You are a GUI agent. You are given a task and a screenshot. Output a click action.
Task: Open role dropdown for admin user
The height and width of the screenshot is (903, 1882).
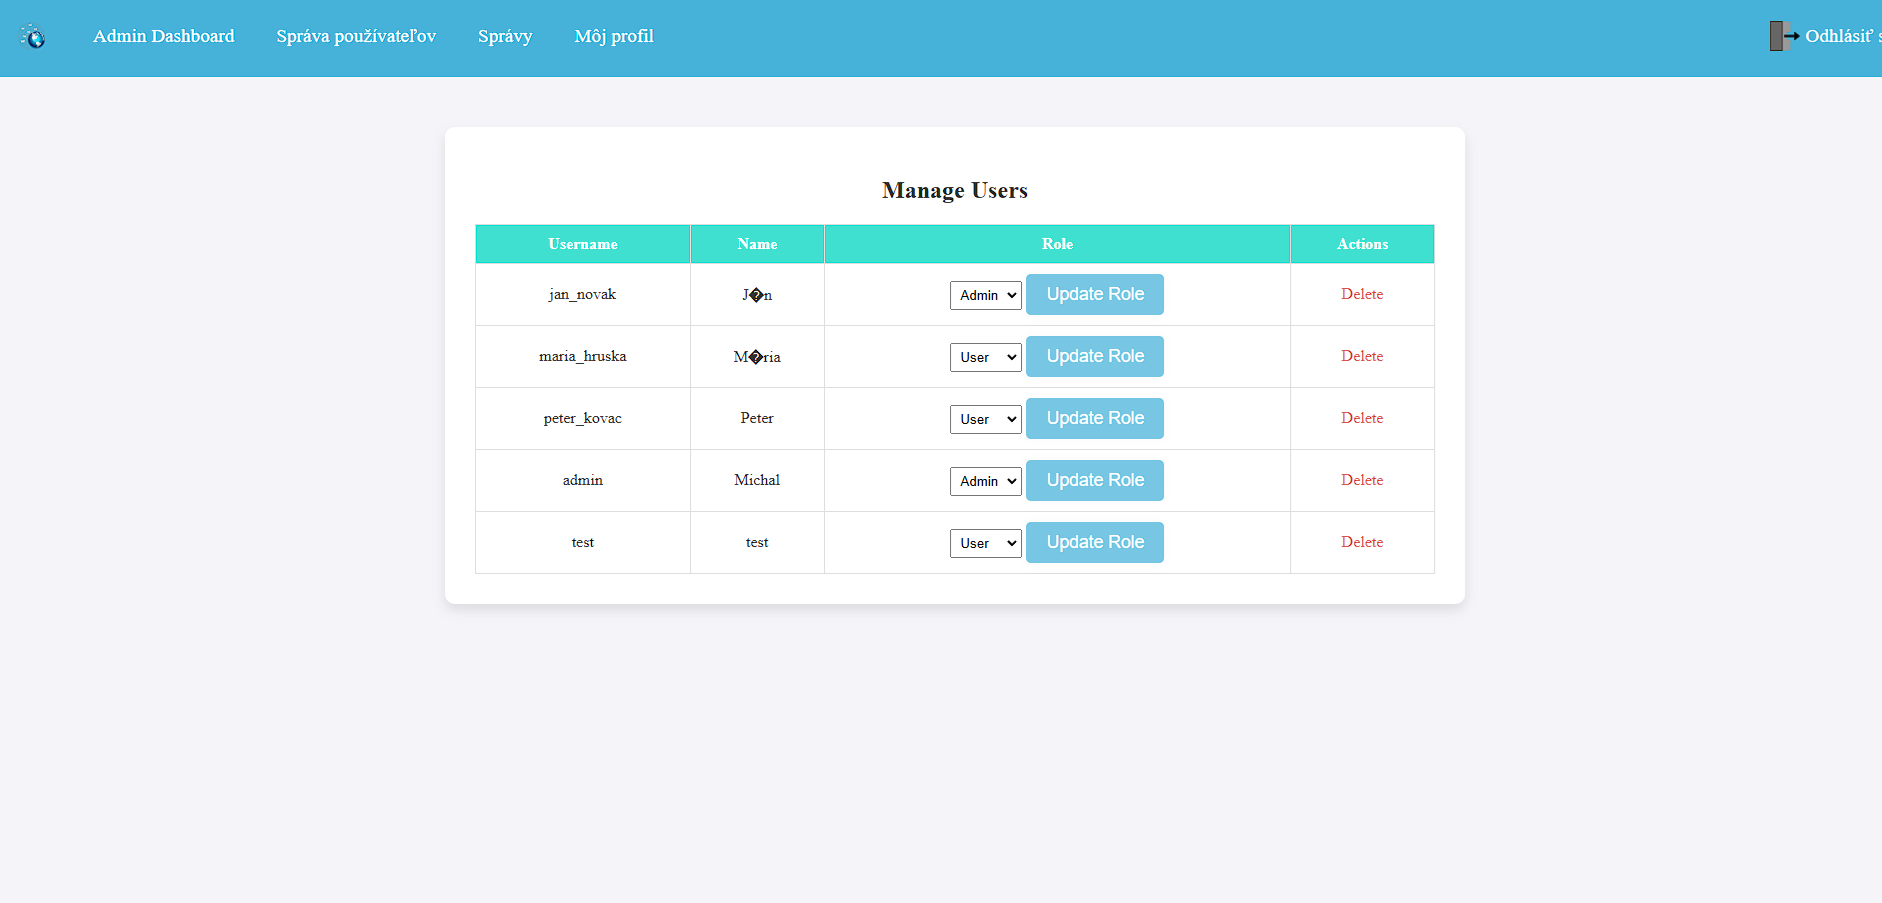(x=985, y=481)
